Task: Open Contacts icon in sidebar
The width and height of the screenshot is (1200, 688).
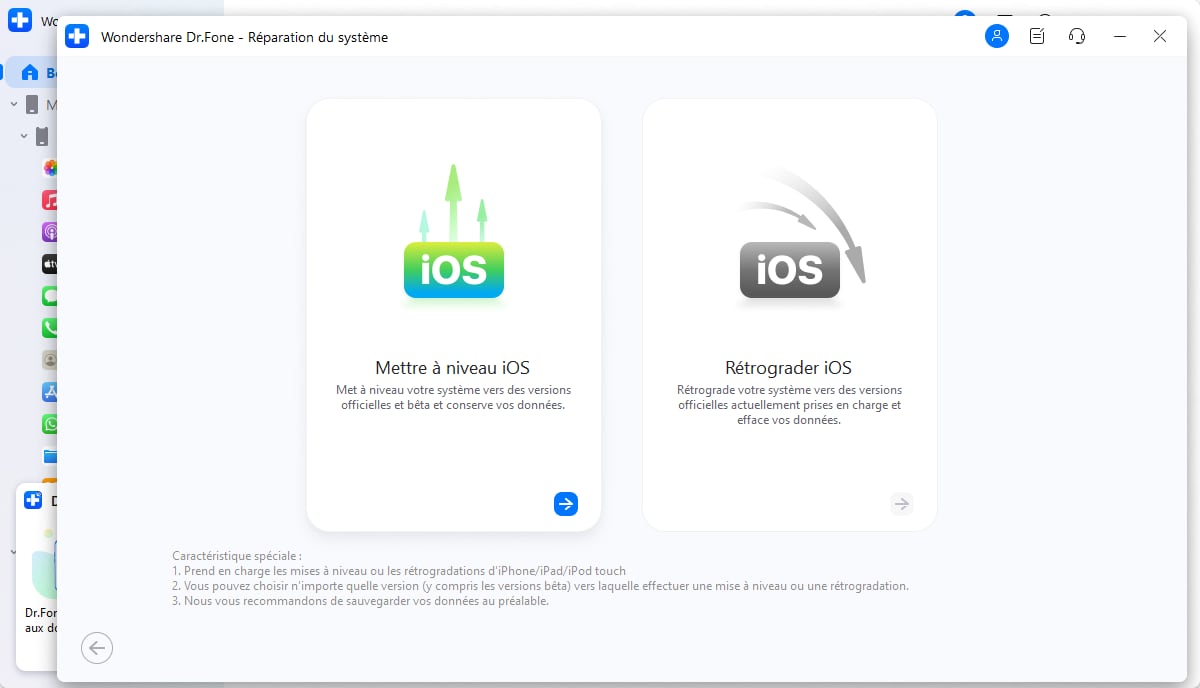Action: point(50,359)
